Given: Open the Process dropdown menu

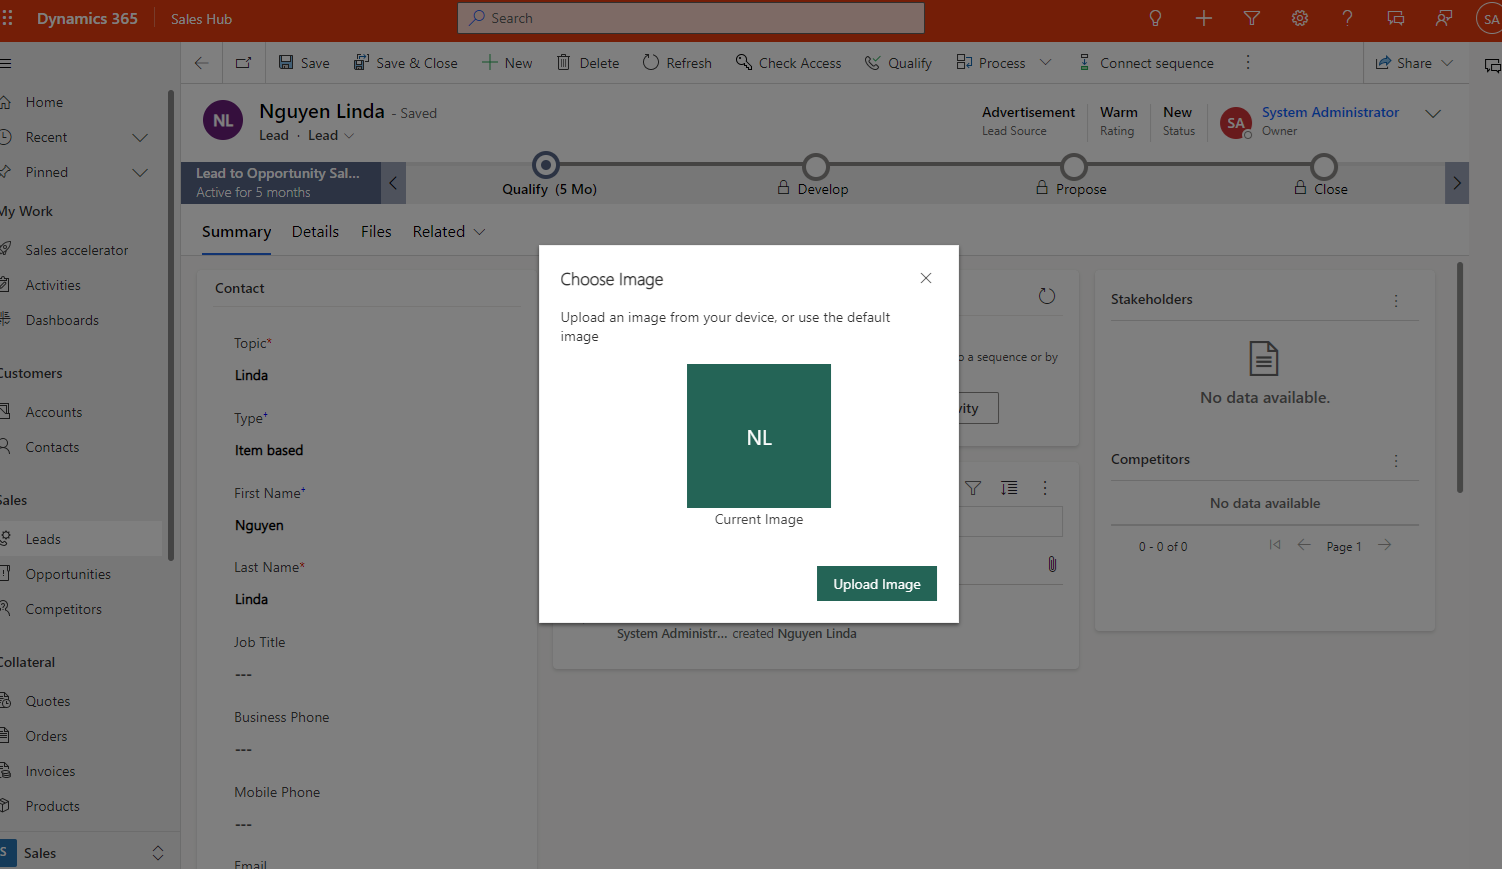Looking at the screenshot, I should point(1003,63).
